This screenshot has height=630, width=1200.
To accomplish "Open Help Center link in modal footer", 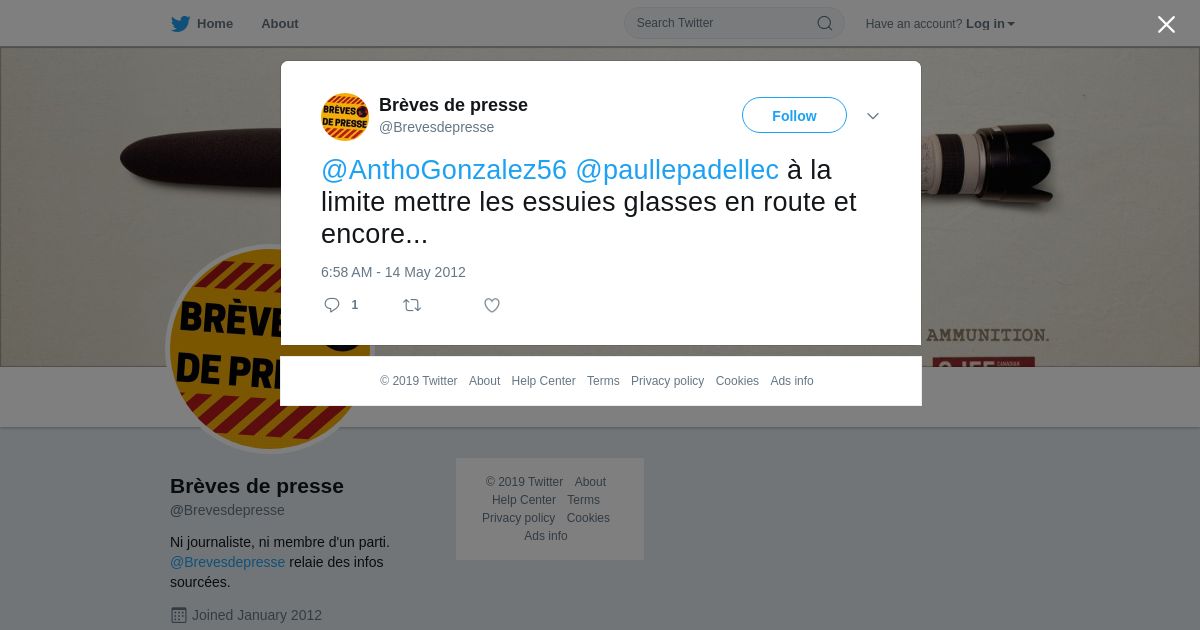I will (x=543, y=381).
